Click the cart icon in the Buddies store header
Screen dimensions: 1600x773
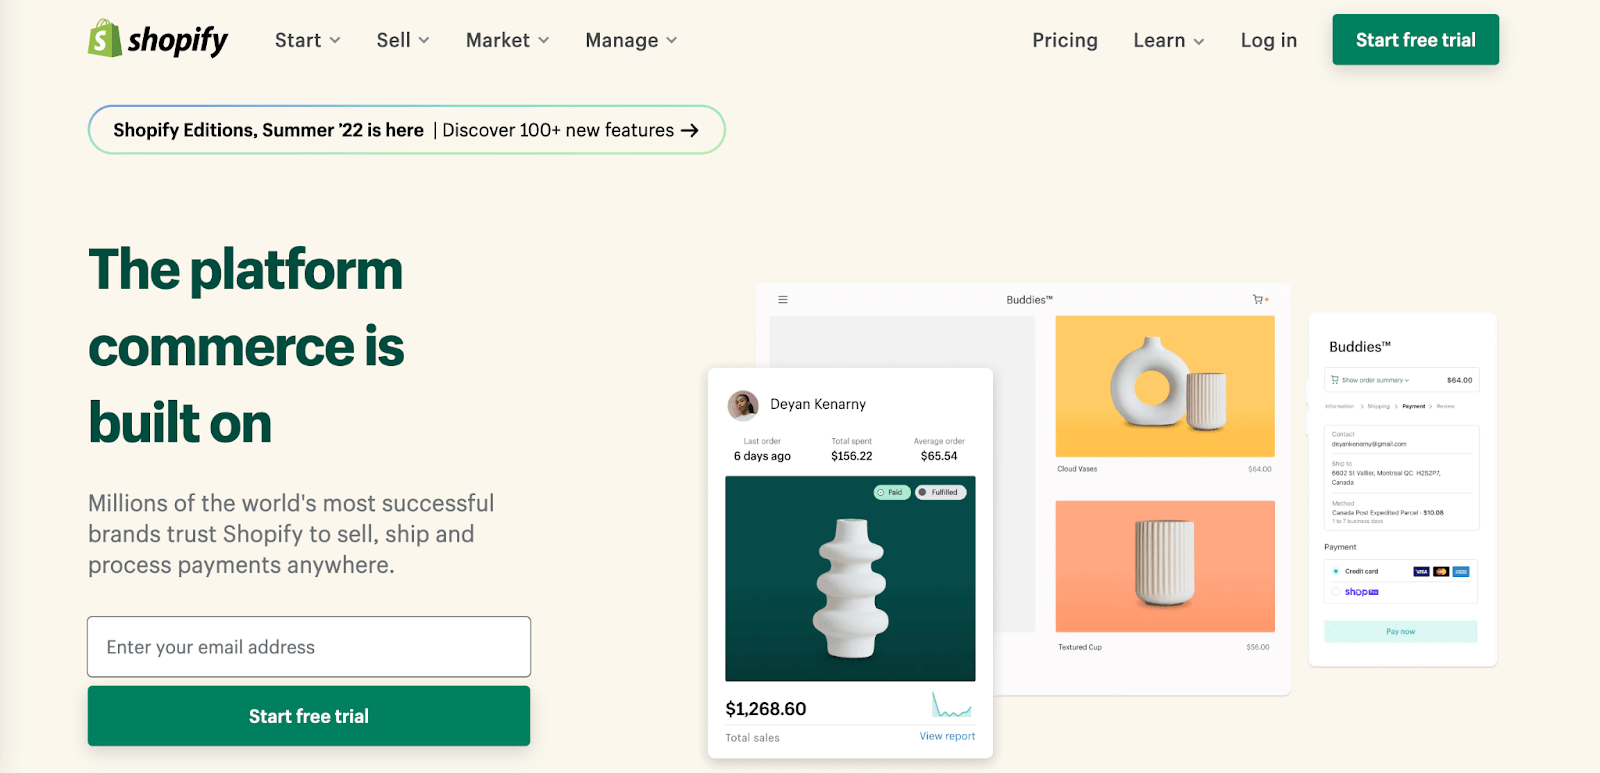(1256, 298)
